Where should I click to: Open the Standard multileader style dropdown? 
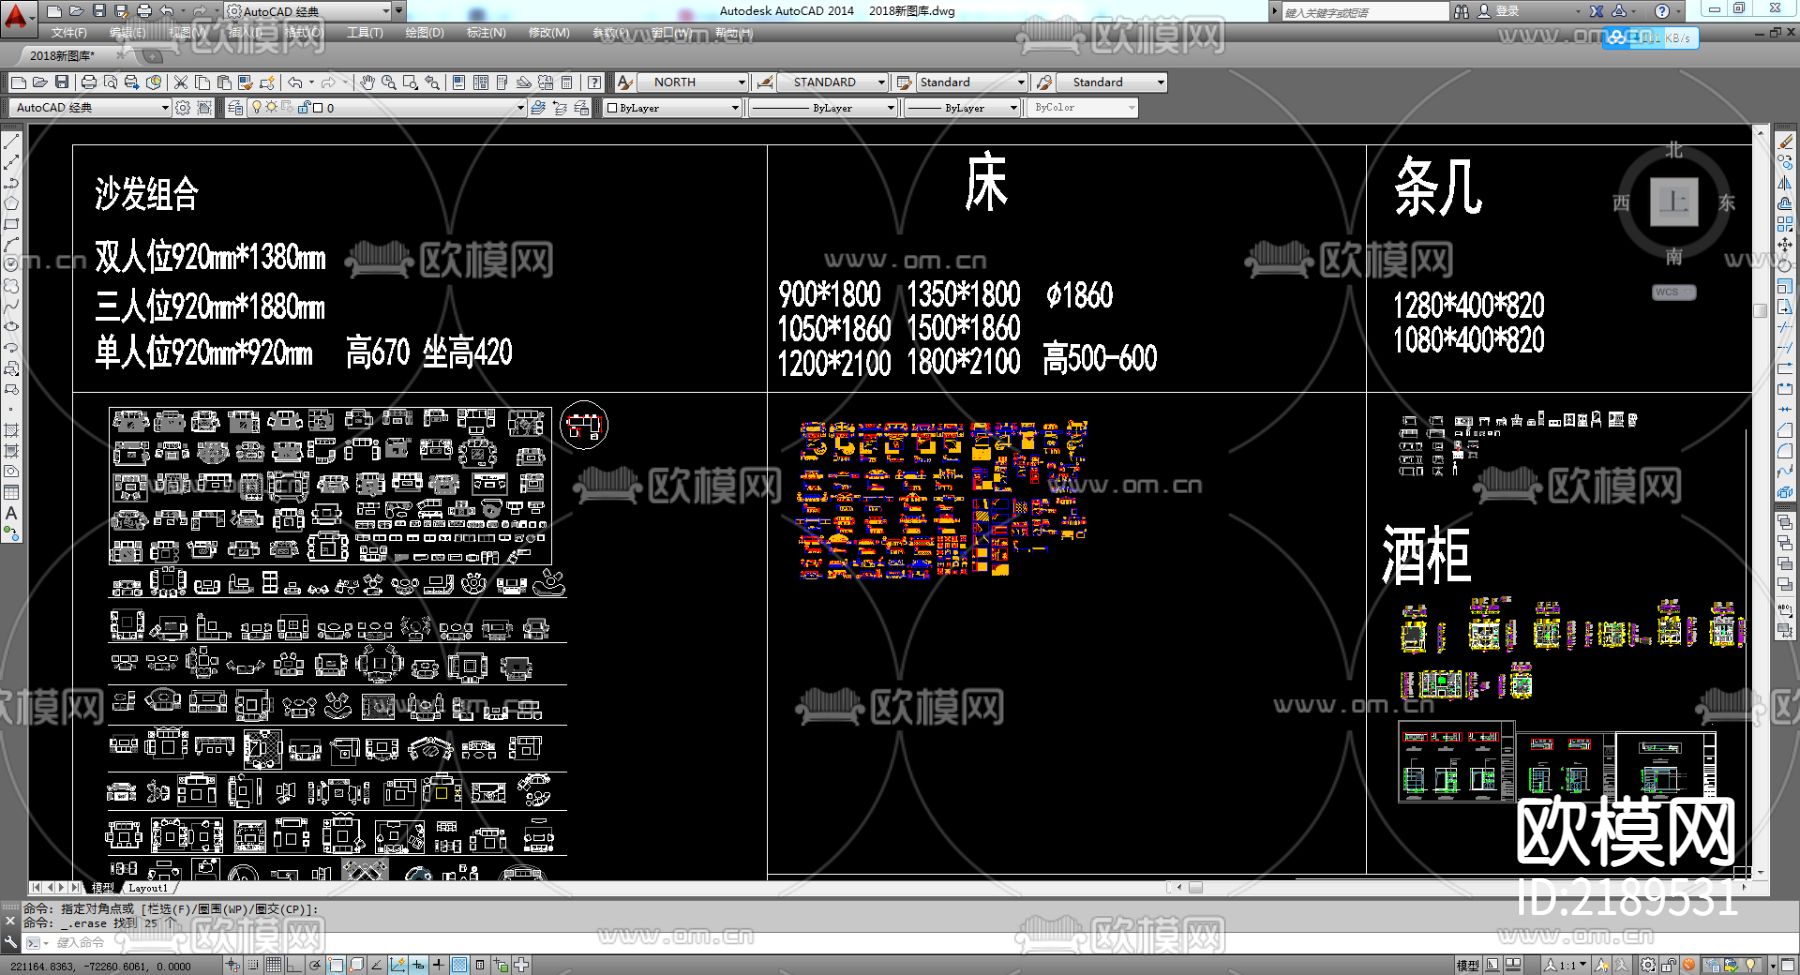[x=1111, y=82]
